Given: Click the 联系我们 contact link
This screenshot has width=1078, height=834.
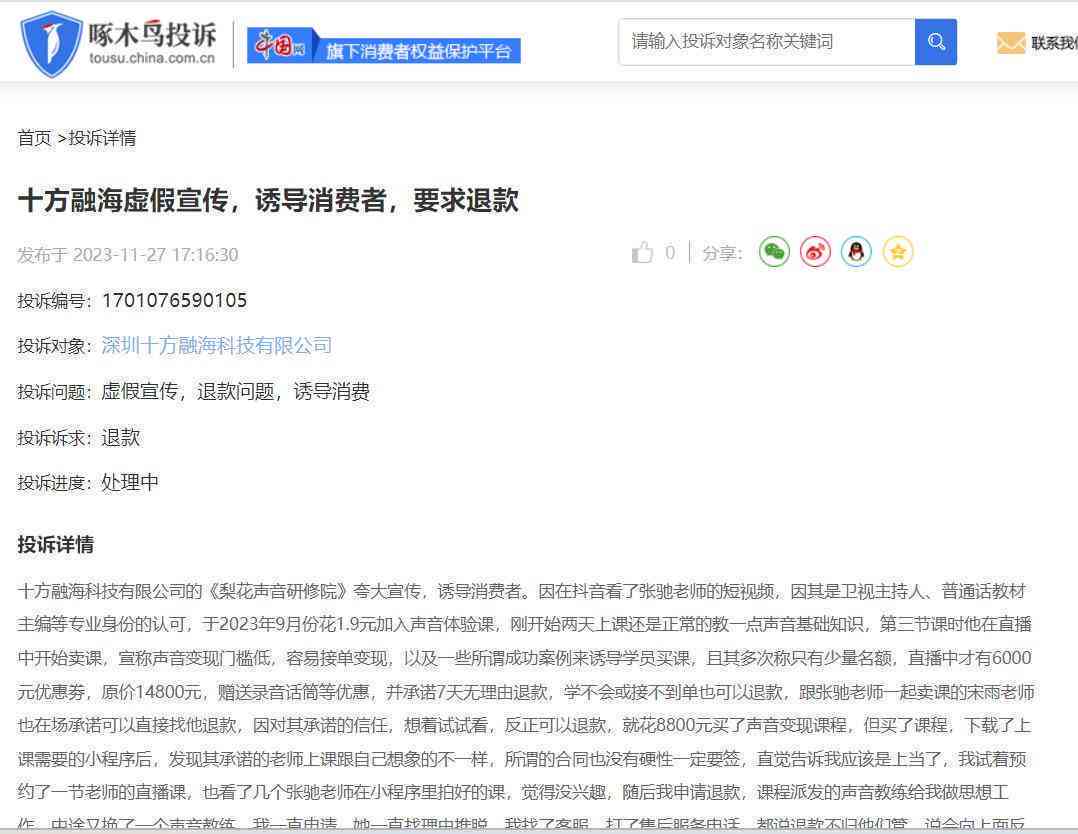Looking at the screenshot, I should (1054, 43).
